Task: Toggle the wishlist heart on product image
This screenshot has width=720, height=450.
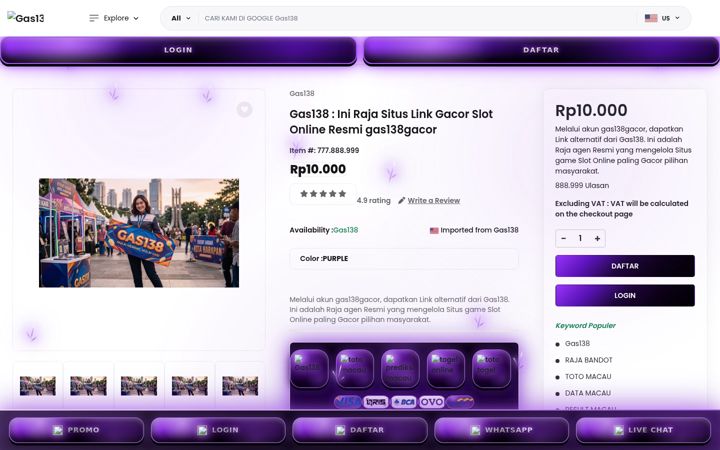Action: pyautogui.click(x=244, y=109)
